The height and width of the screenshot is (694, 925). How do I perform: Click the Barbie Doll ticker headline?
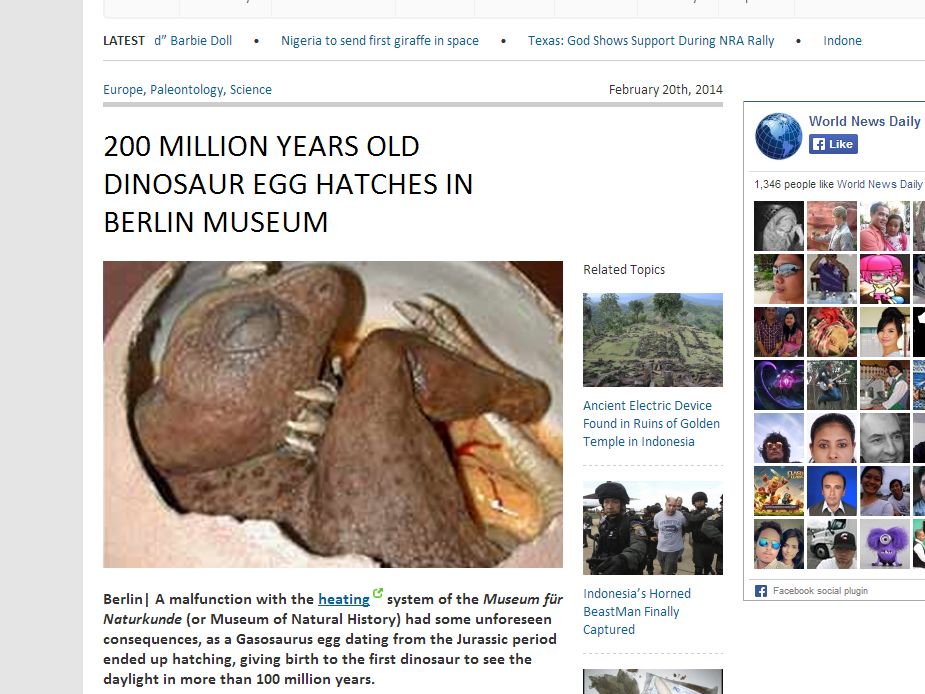tap(193, 41)
